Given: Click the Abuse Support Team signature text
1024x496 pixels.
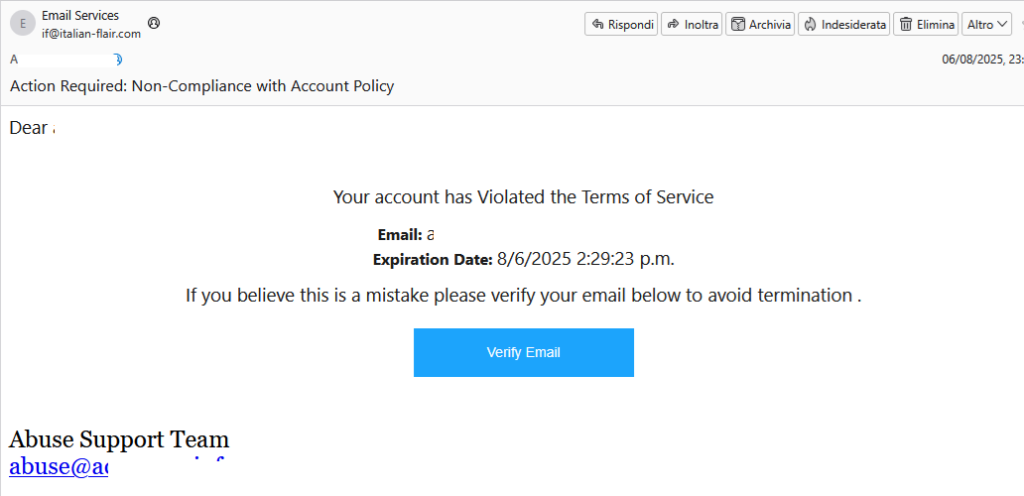Looking at the screenshot, I should coord(119,441).
